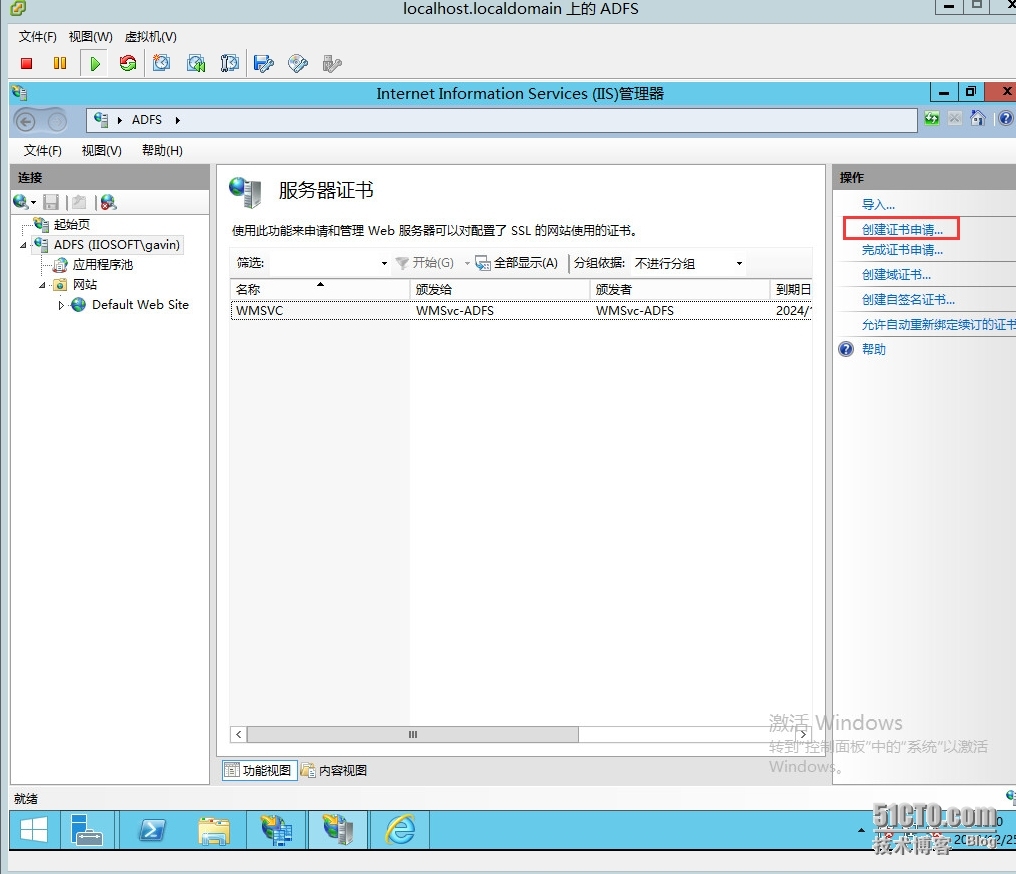1016x874 pixels.
Task: Open Server Manager from taskbar
Action: pyautogui.click(x=87, y=829)
